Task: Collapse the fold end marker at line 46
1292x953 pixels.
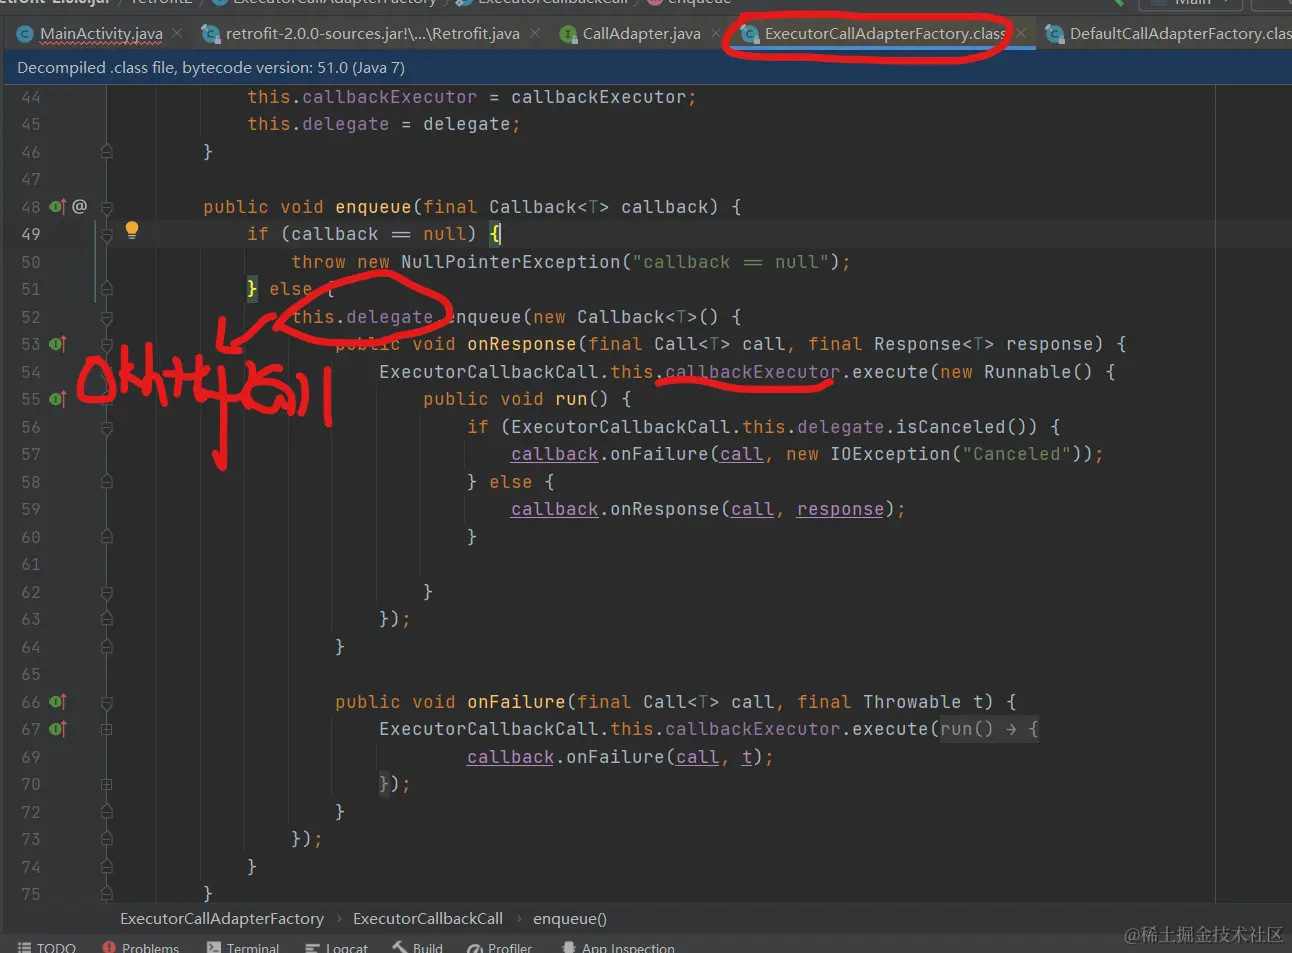Action: tap(106, 152)
